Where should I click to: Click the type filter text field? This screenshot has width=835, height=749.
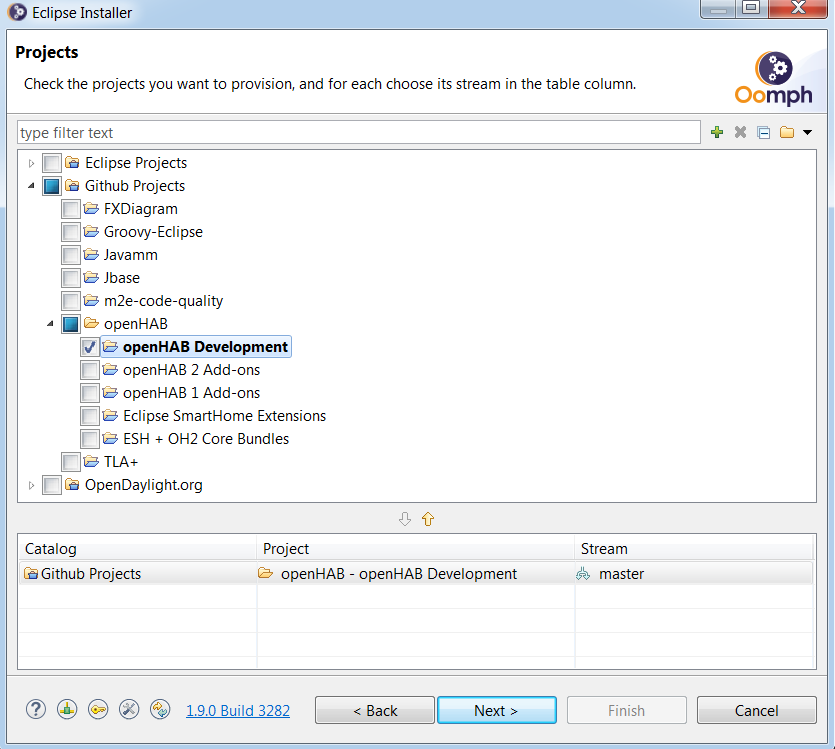coord(358,133)
